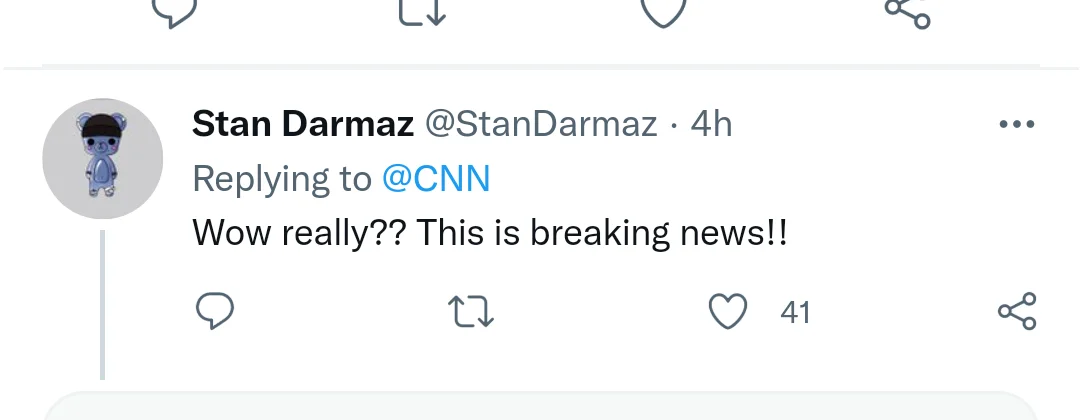Share Stan Darmaz's tweet
Viewport: 1080px width, 420px height.
tap(1017, 313)
